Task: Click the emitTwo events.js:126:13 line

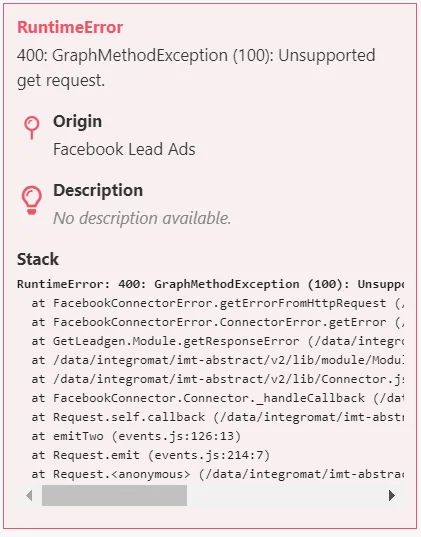Action: pos(136,436)
